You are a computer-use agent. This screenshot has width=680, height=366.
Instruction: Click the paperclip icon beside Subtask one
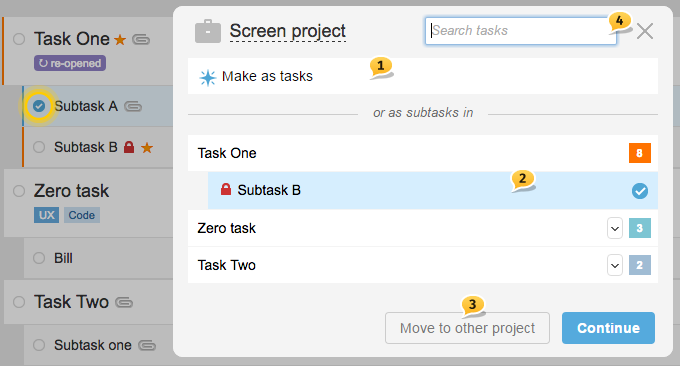[x=147, y=345]
